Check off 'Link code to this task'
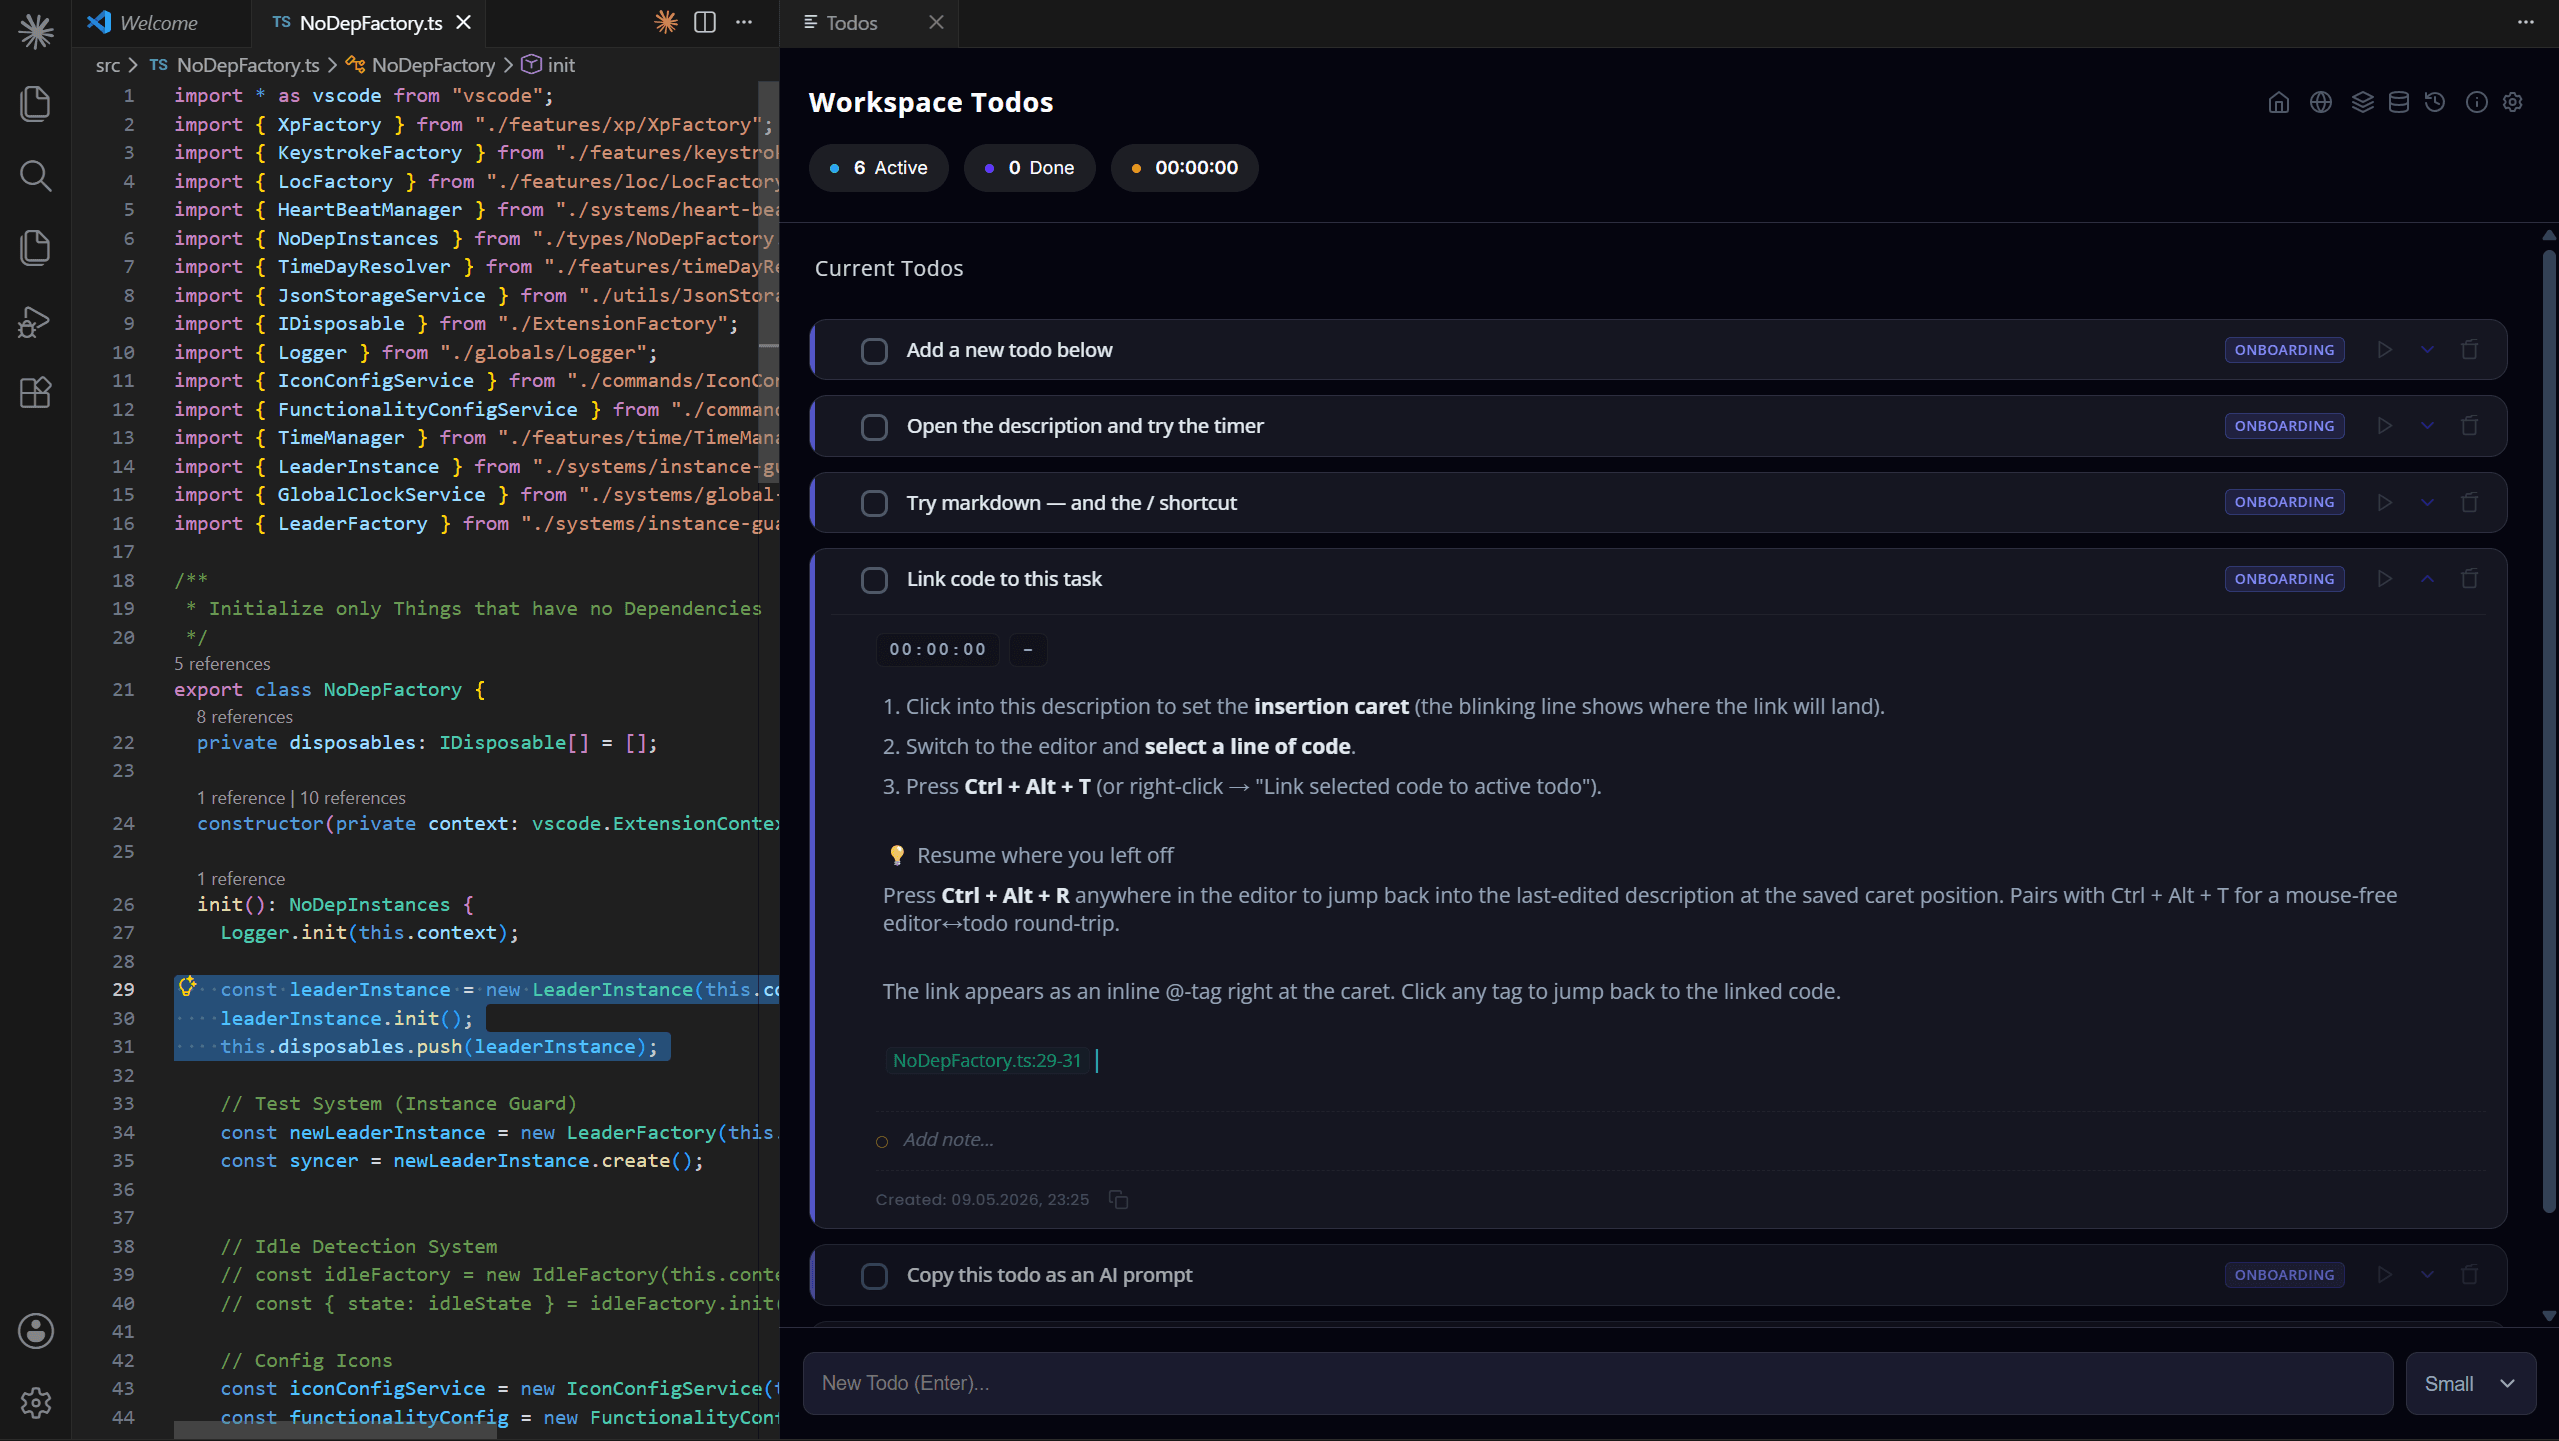Viewport: 2559px width, 1441px height. pyautogui.click(x=874, y=580)
